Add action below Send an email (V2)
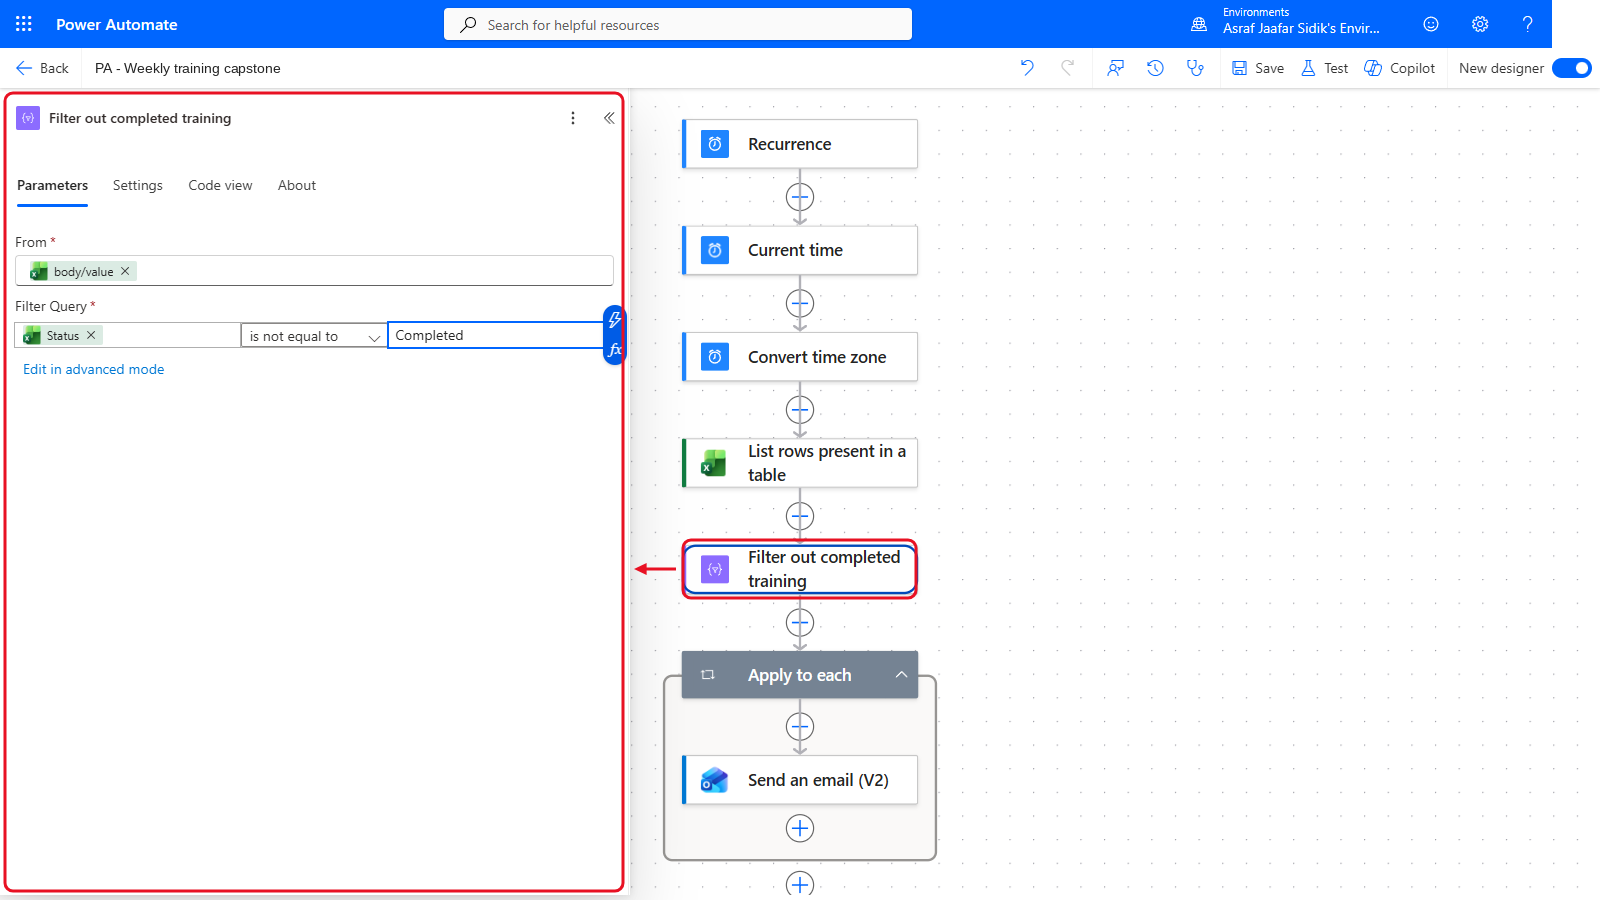 click(800, 828)
